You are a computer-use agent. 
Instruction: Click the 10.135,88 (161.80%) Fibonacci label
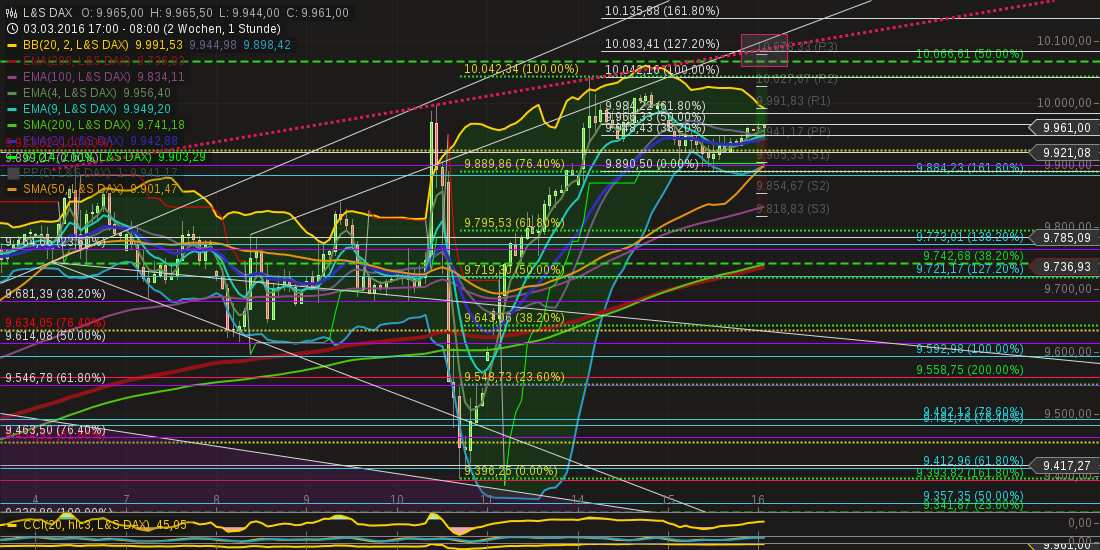point(662,11)
